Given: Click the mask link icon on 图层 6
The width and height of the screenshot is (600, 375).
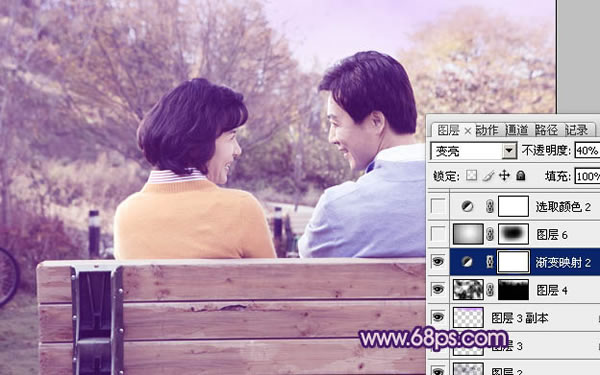Looking at the screenshot, I should click(x=490, y=234).
